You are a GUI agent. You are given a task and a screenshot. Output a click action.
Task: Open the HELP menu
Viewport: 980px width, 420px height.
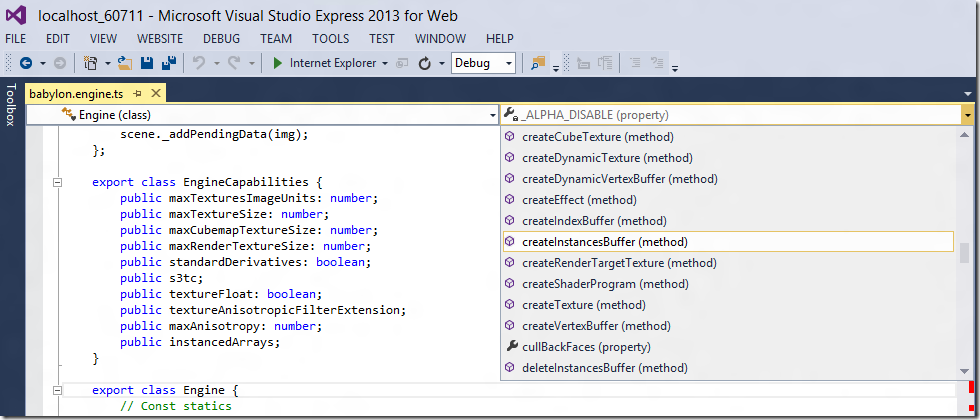(x=499, y=39)
